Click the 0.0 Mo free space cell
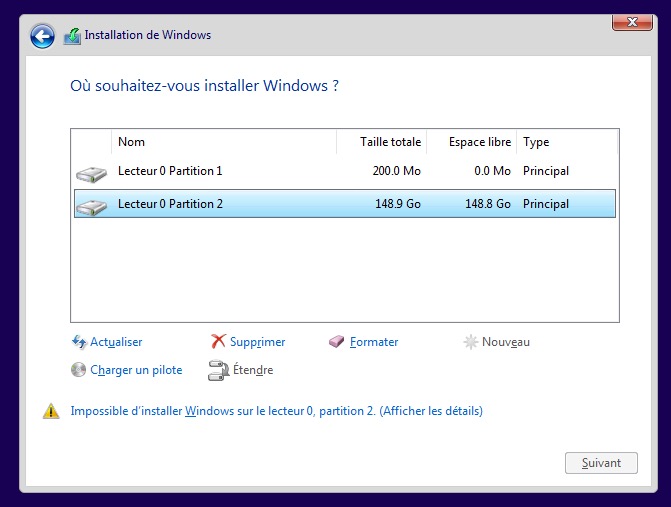Image resolution: width=671 pixels, height=507 pixels. [493, 171]
